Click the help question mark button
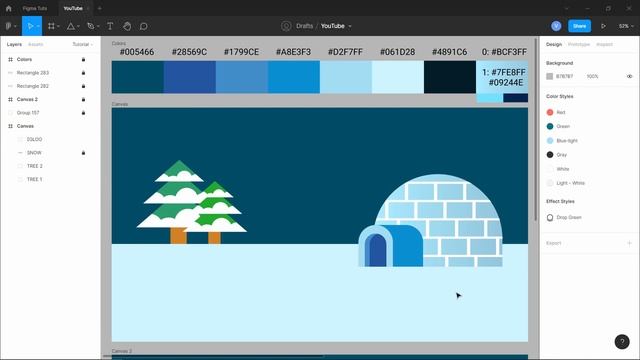 click(x=622, y=342)
